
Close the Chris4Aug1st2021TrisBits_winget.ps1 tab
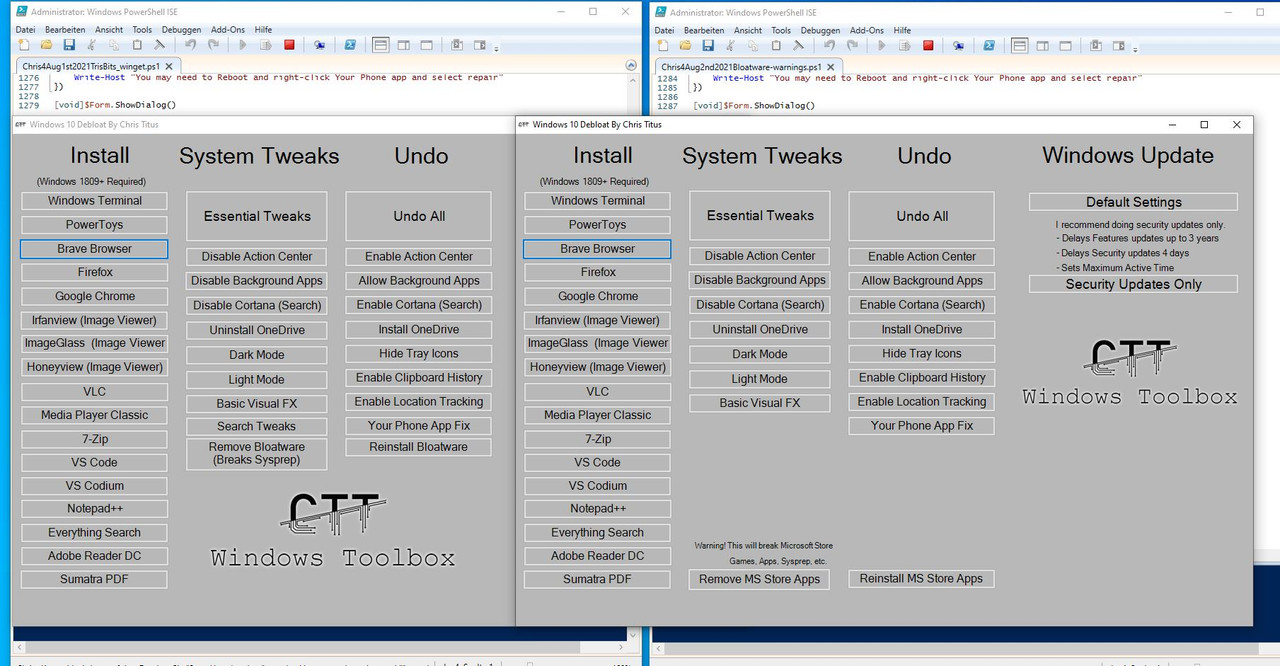[169, 66]
